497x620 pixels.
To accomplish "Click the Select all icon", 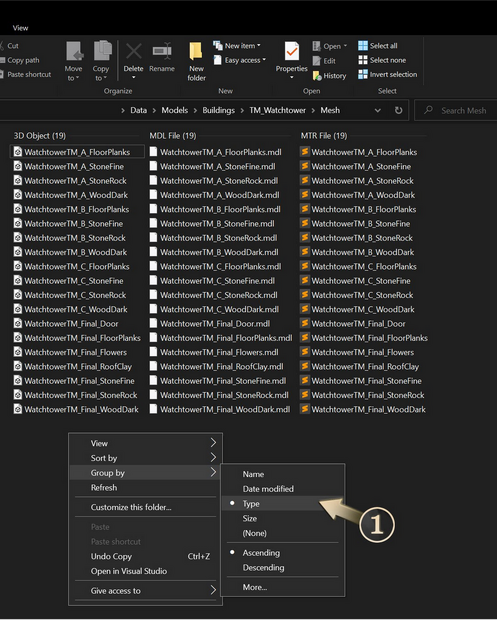I will coord(363,45).
